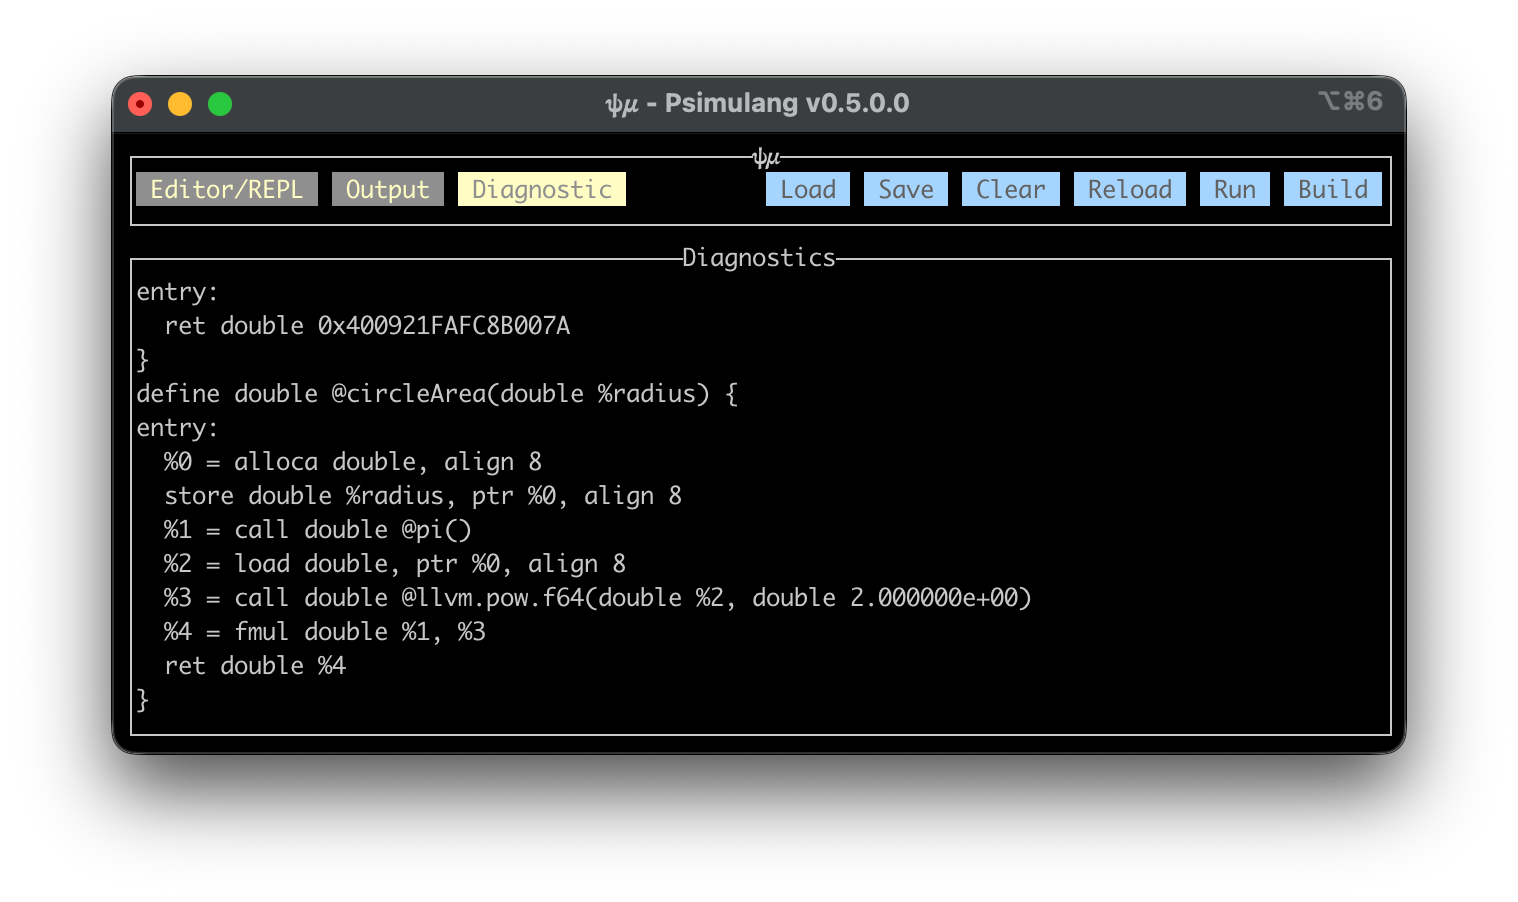Switch to the Editor/REPL tab
The height and width of the screenshot is (902, 1518).
(x=226, y=189)
